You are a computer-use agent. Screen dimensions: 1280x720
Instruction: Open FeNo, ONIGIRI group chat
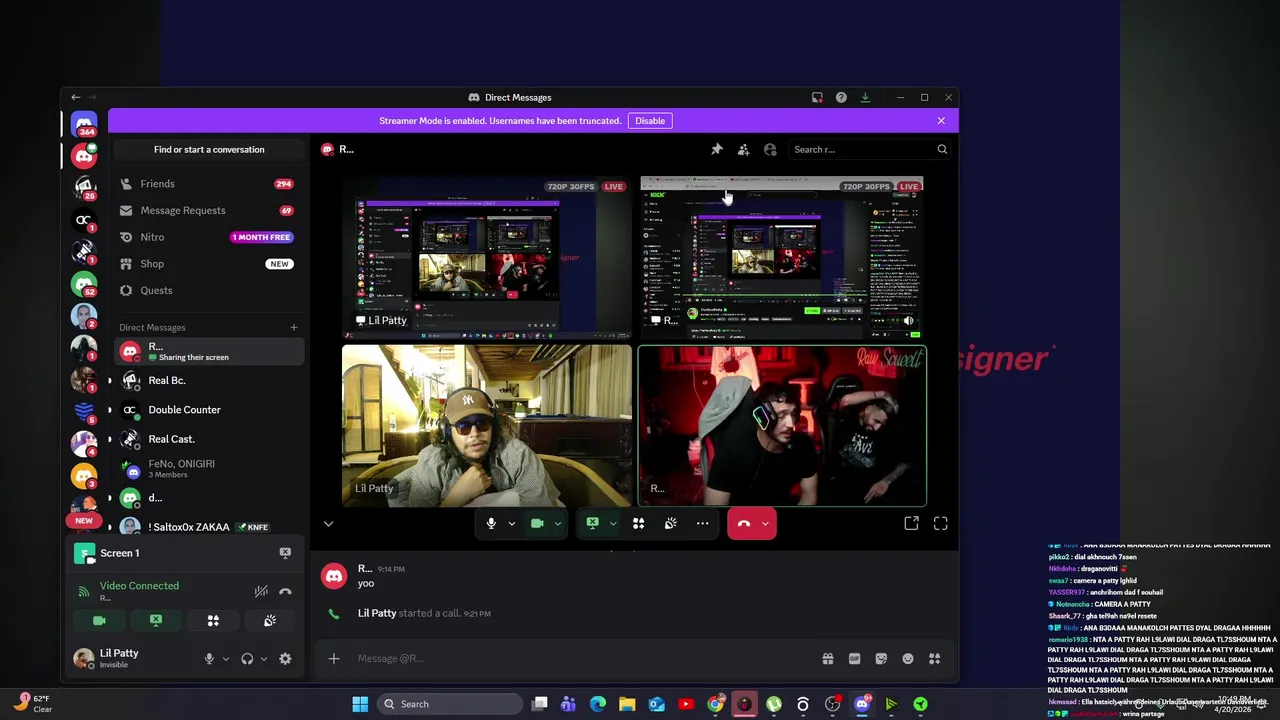pyautogui.click(x=209, y=468)
